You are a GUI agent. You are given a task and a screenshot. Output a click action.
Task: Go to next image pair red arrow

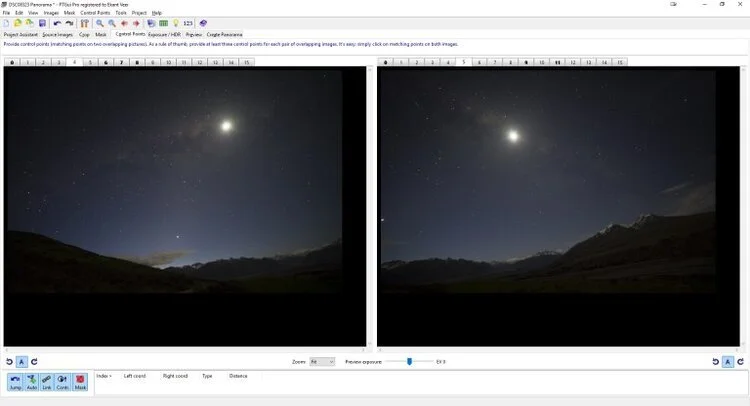click(136, 23)
